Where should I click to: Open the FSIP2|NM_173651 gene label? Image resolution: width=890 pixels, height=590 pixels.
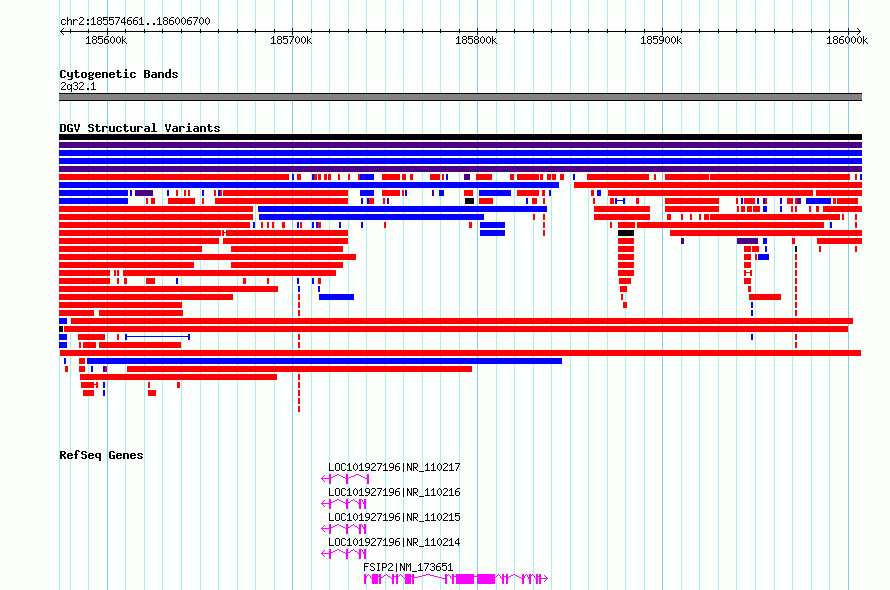[408, 567]
